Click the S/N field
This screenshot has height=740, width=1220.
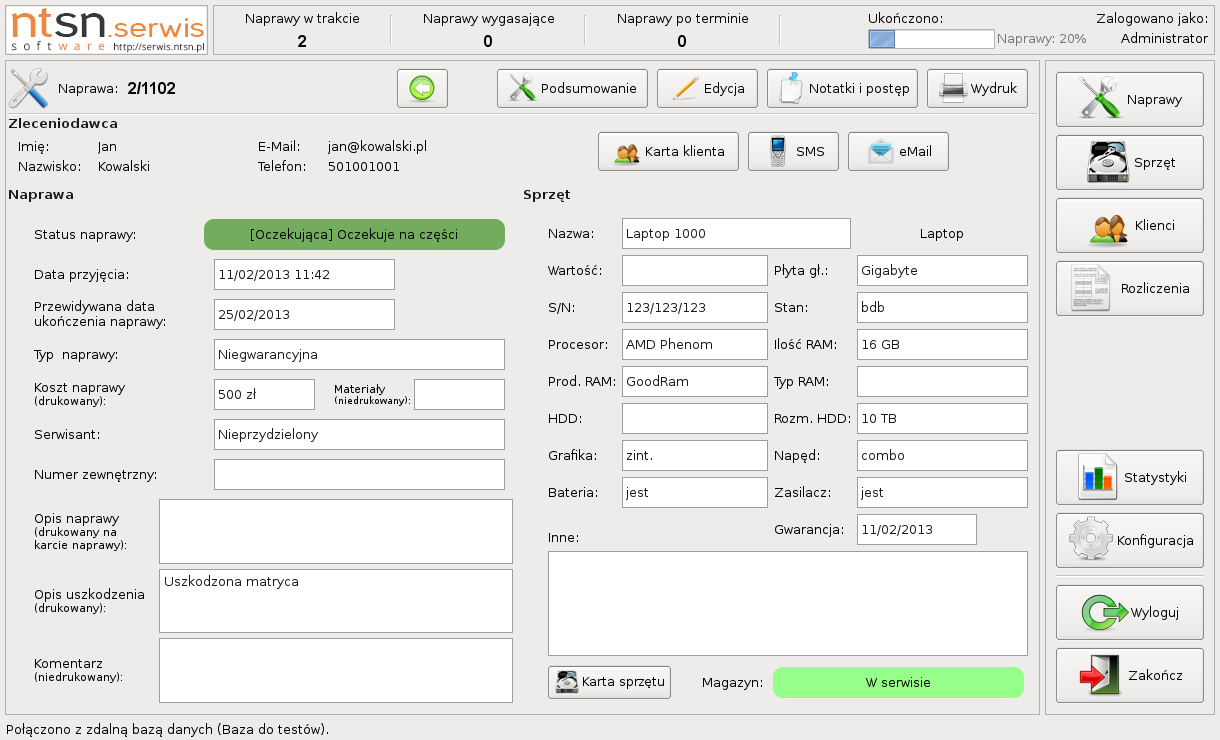click(695, 307)
